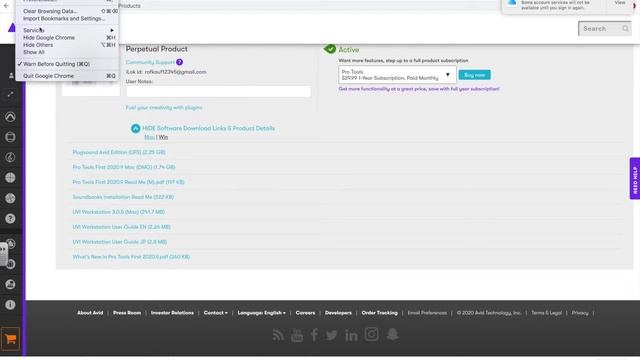Open the Twitter icon in the footer
This screenshot has width=640, height=360.
click(331, 335)
